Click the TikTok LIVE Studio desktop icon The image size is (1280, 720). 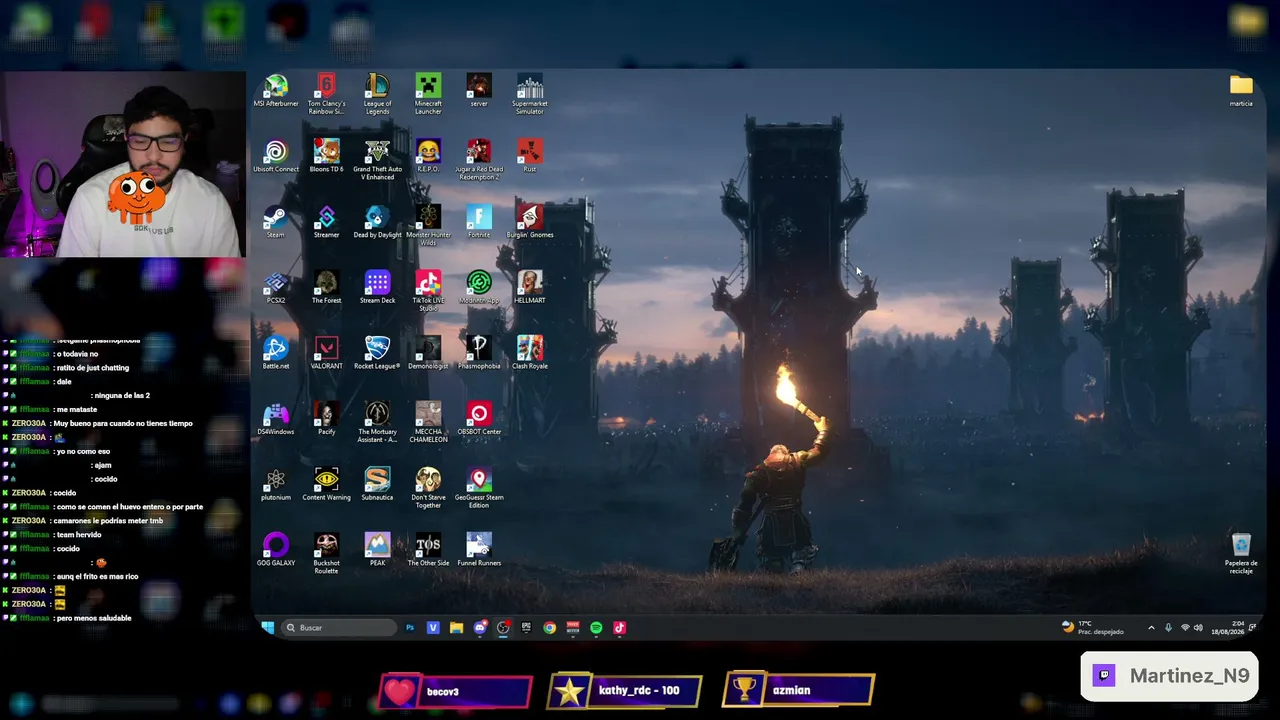pyautogui.click(x=428, y=291)
